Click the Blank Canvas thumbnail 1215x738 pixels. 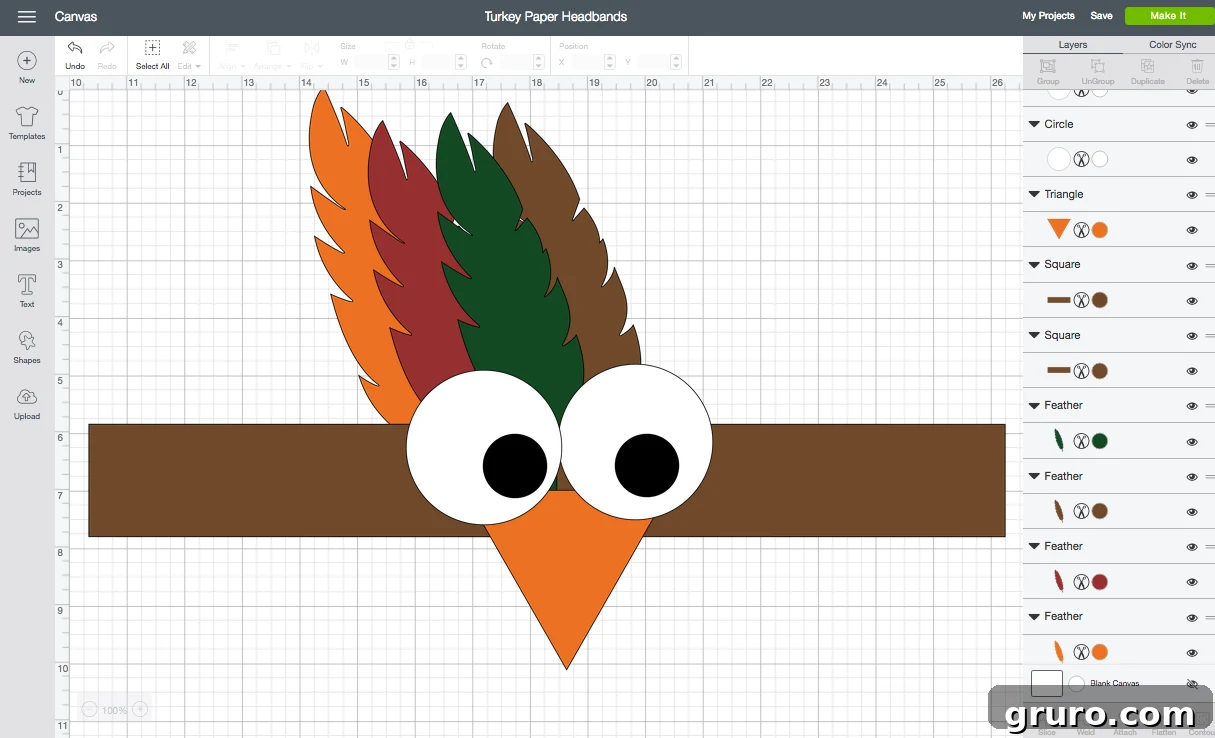coord(1047,684)
